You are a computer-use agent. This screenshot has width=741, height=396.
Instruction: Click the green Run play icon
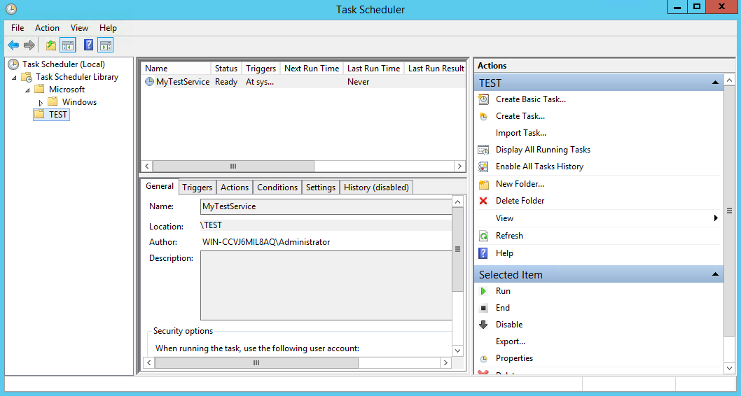[483, 291]
